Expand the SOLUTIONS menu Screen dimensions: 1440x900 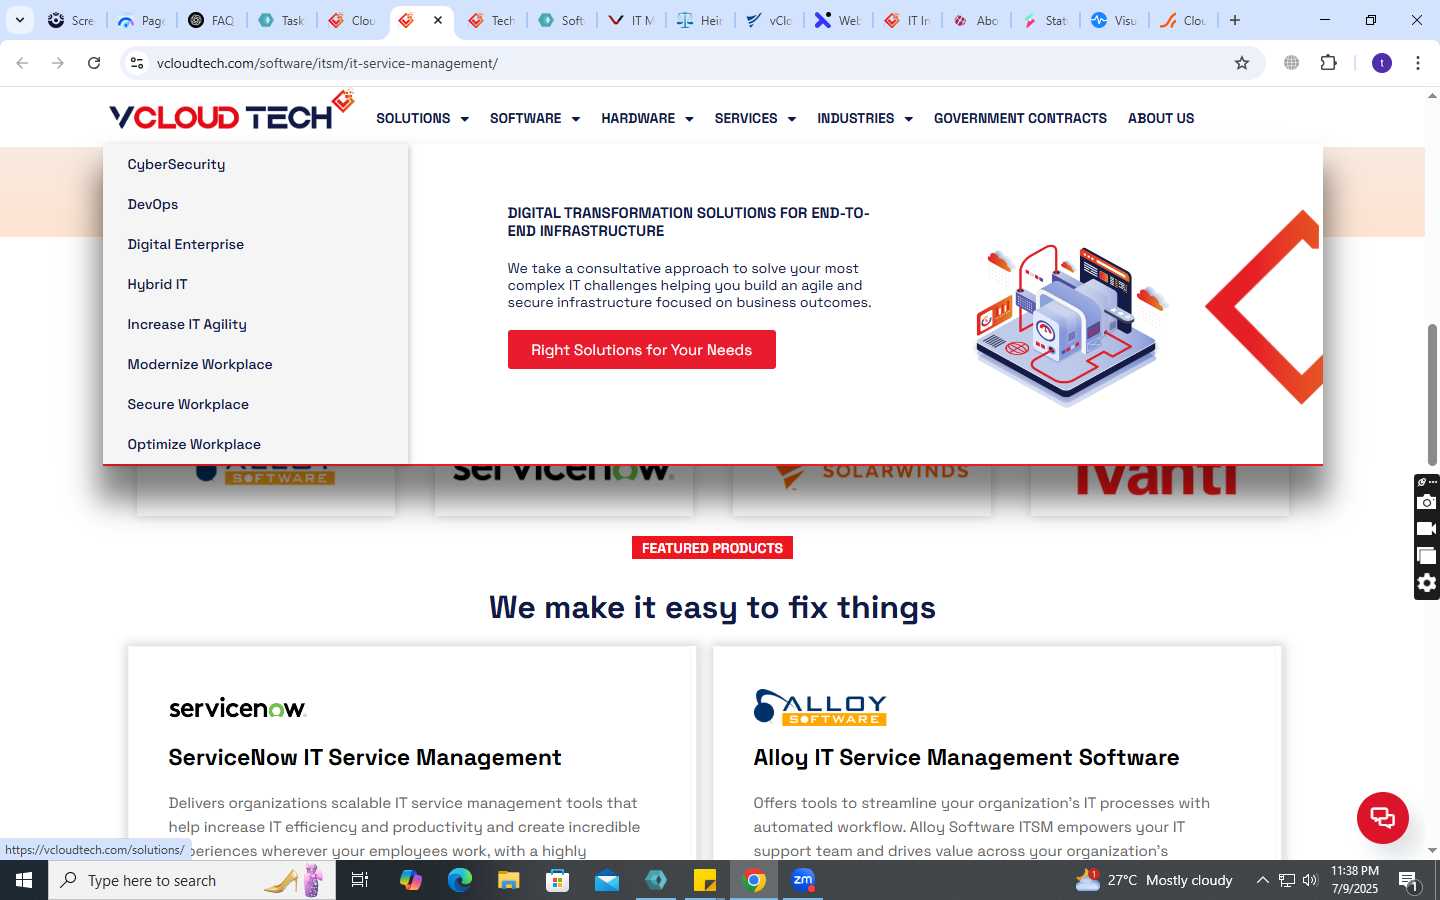[x=422, y=118]
